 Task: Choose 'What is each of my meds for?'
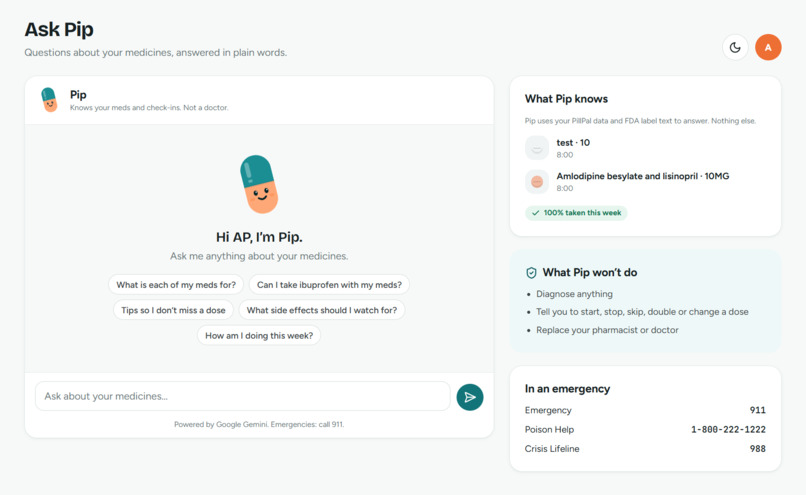[176, 285]
